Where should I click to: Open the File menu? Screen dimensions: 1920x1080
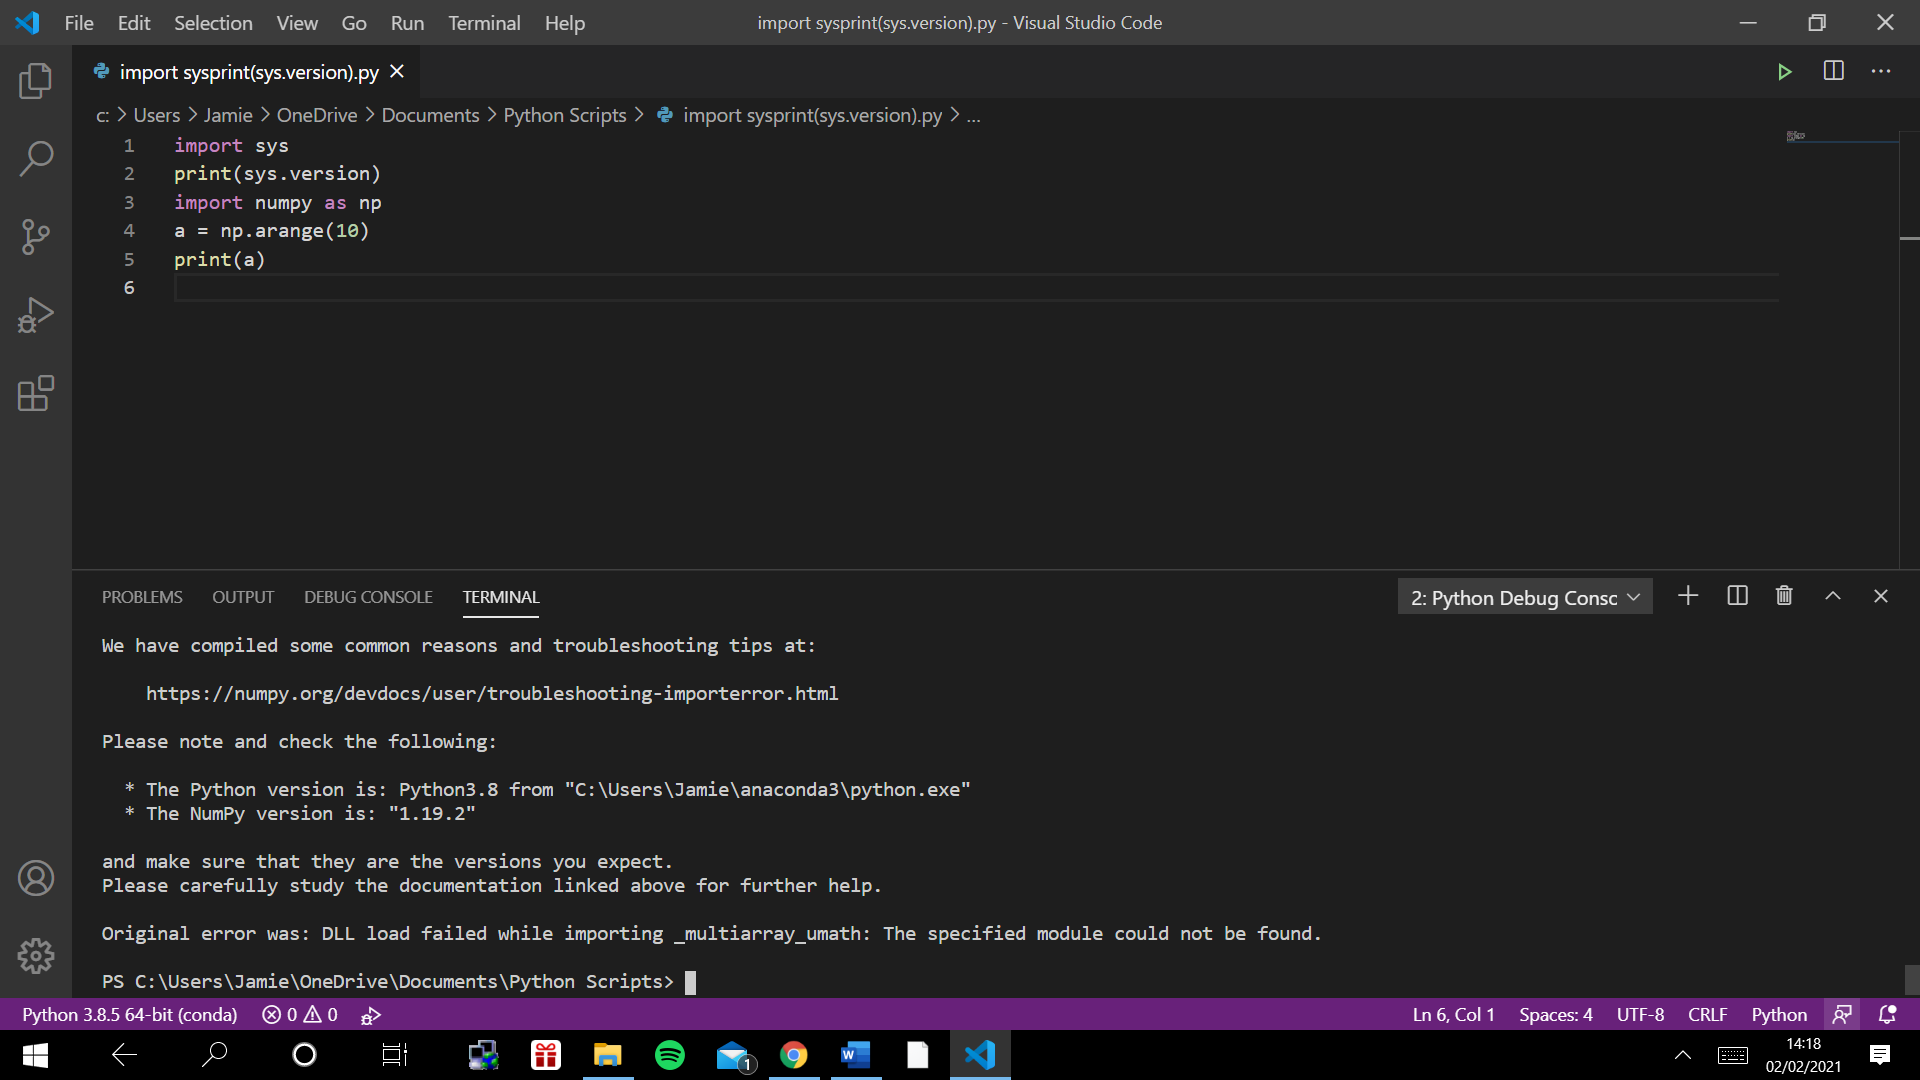coord(79,23)
